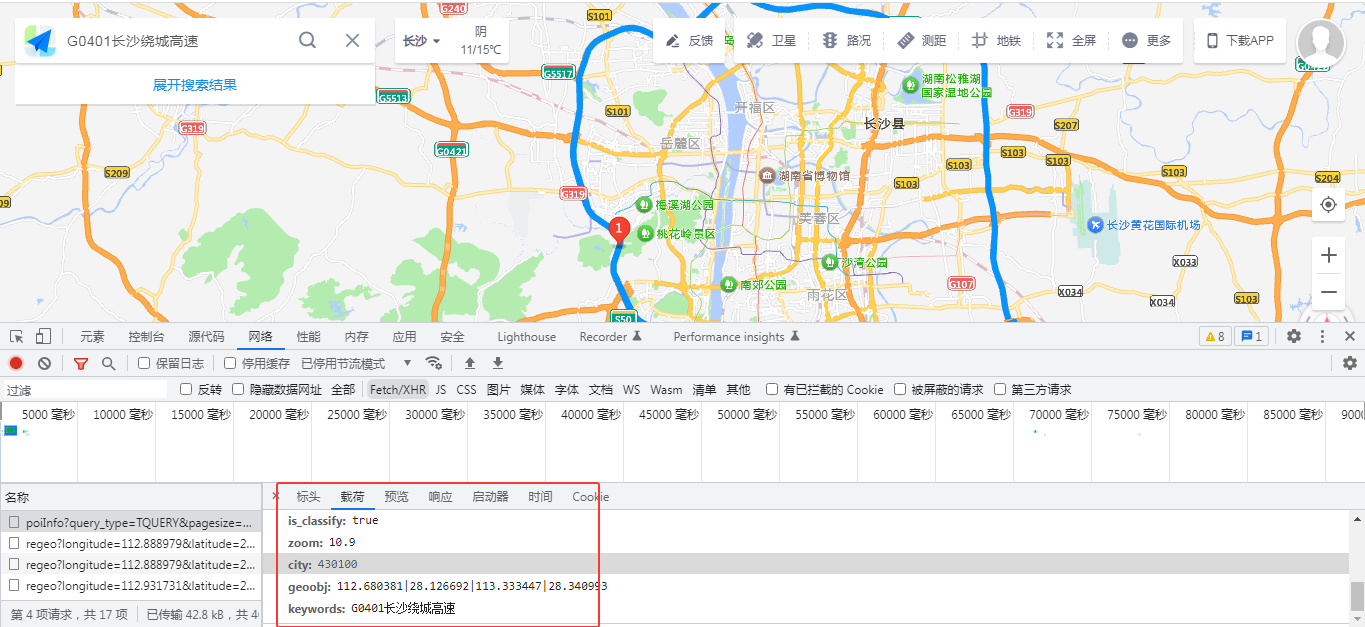Switch to 卫星 satellite view
Screen dimensions: 1365x627
click(x=771, y=41)
